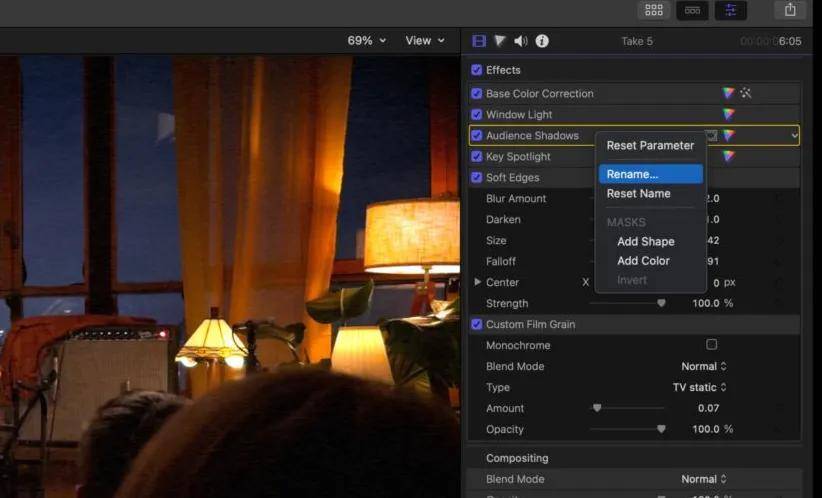Uncheck Key Spotlight effect

pos(477,156)
